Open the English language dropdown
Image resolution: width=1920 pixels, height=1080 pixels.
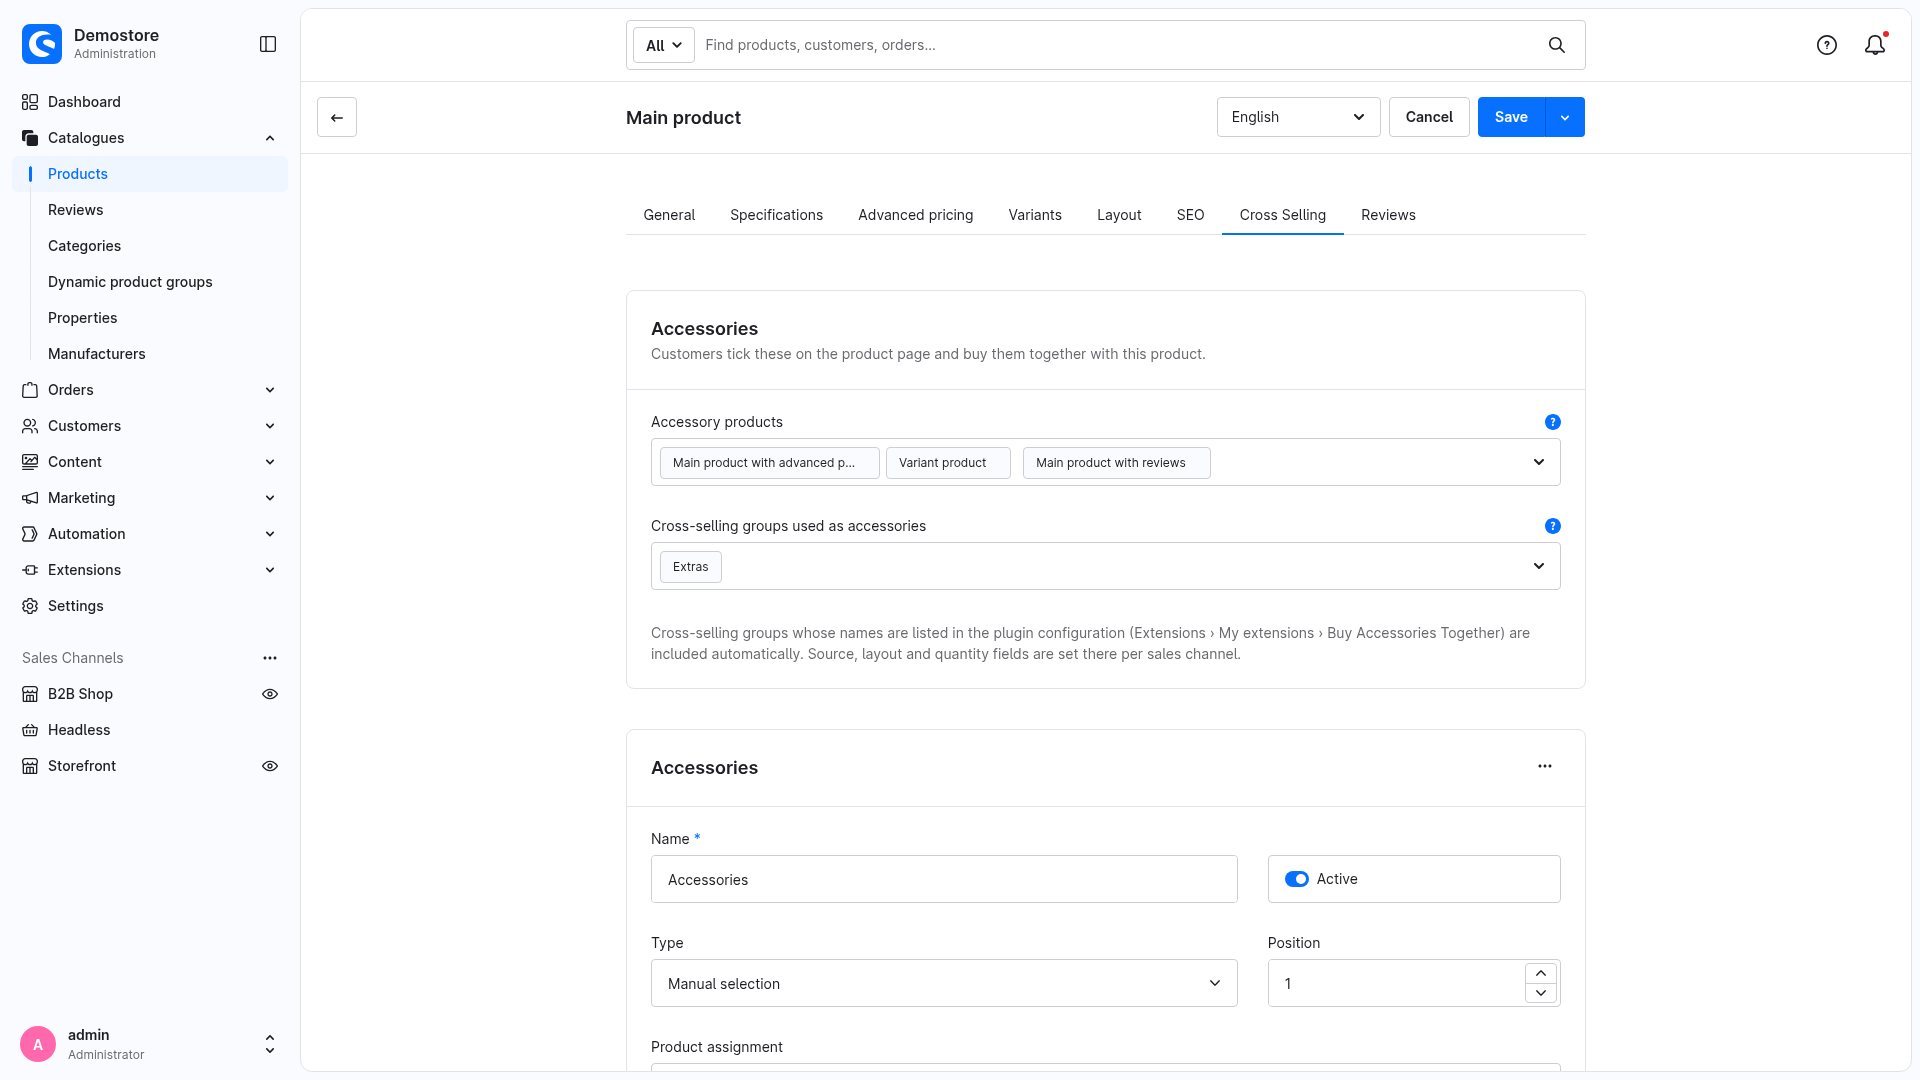pos(1298,117)
